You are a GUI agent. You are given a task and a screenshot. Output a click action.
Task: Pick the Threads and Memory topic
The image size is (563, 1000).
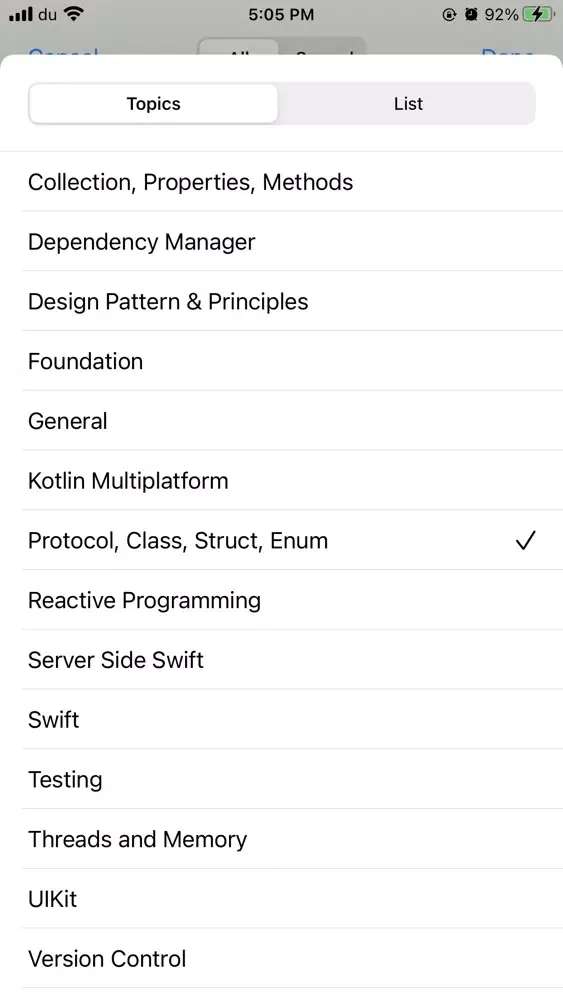(281, 839)
